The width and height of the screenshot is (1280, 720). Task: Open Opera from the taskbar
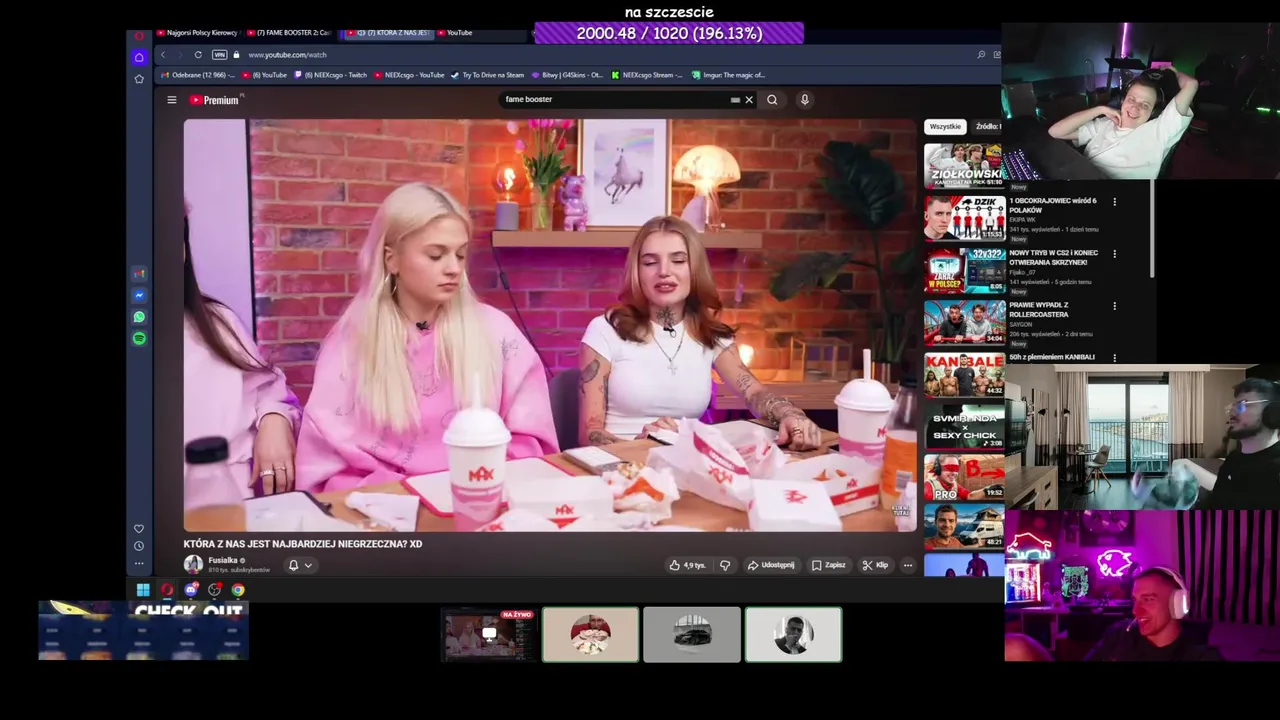click(x=167, y=590)
